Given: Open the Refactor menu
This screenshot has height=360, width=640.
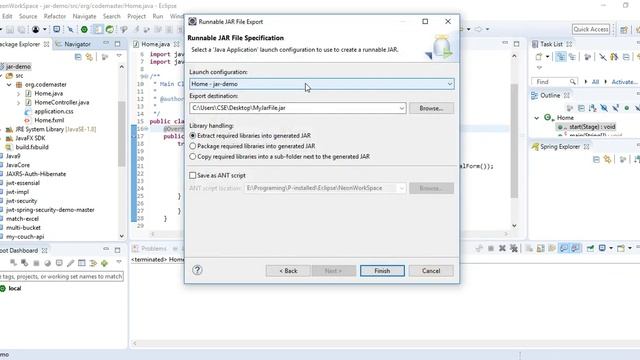Looking at the screenshot, I should pos(55,16).
